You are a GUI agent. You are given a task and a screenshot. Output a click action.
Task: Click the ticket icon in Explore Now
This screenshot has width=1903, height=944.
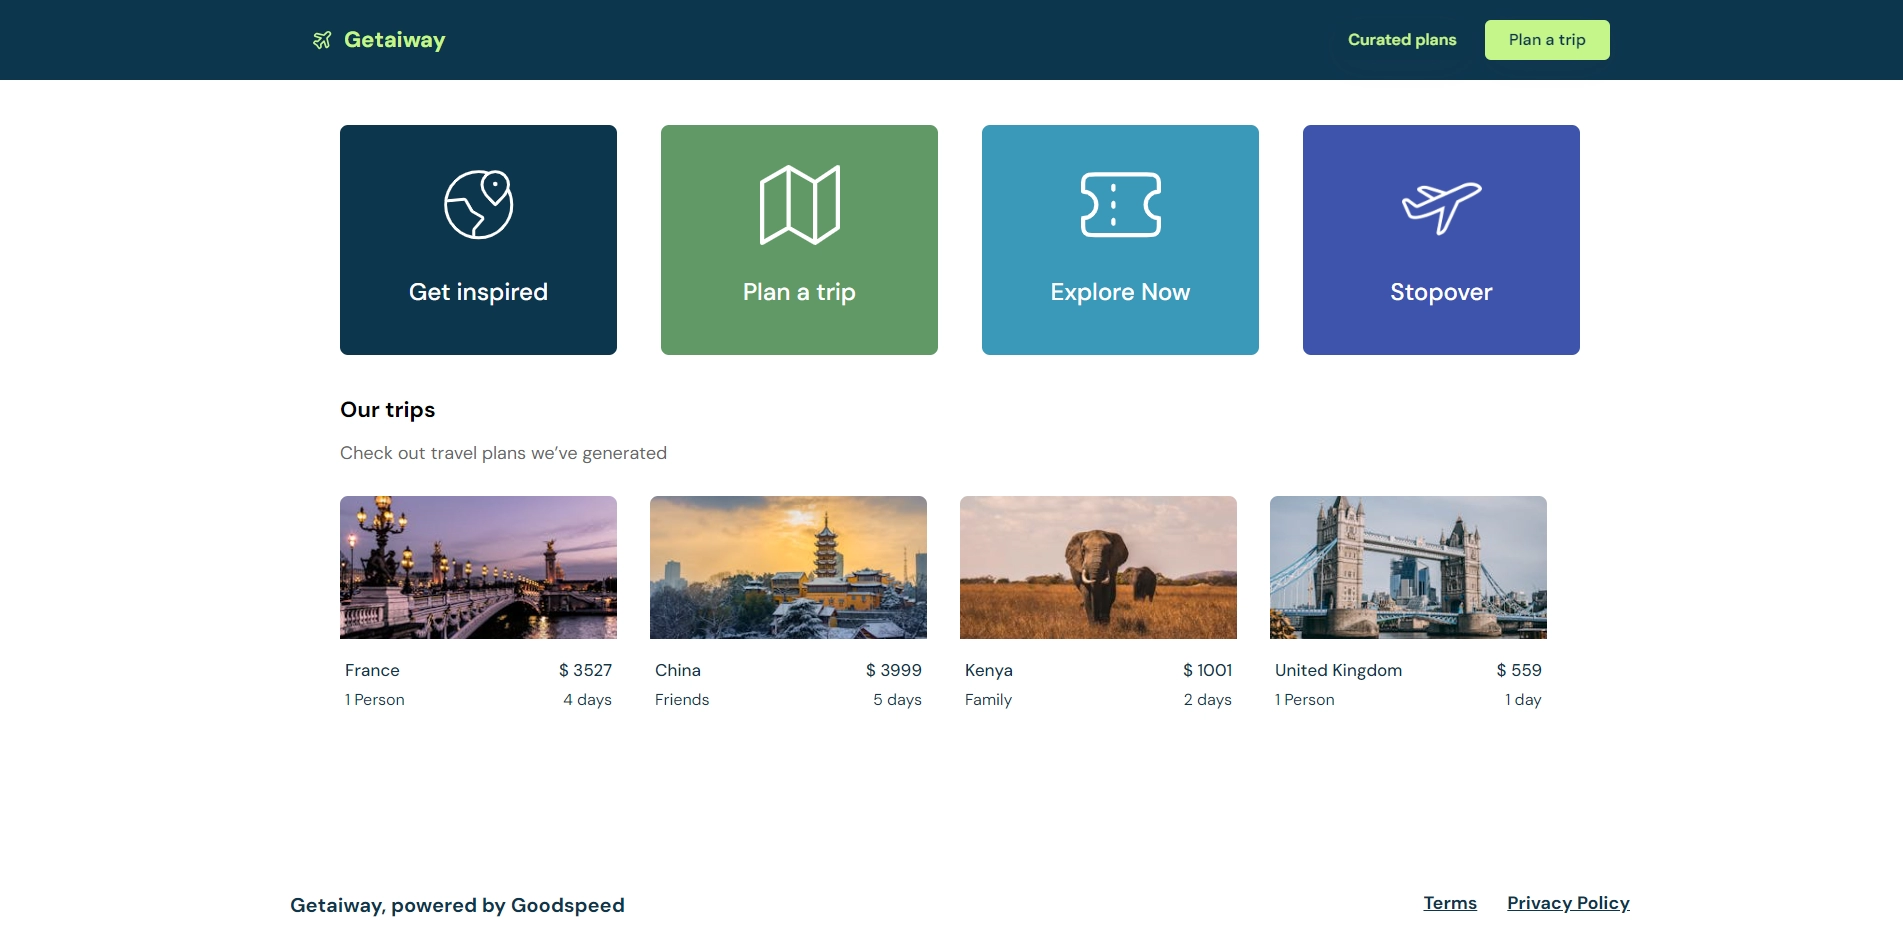tap(1120, 204)
